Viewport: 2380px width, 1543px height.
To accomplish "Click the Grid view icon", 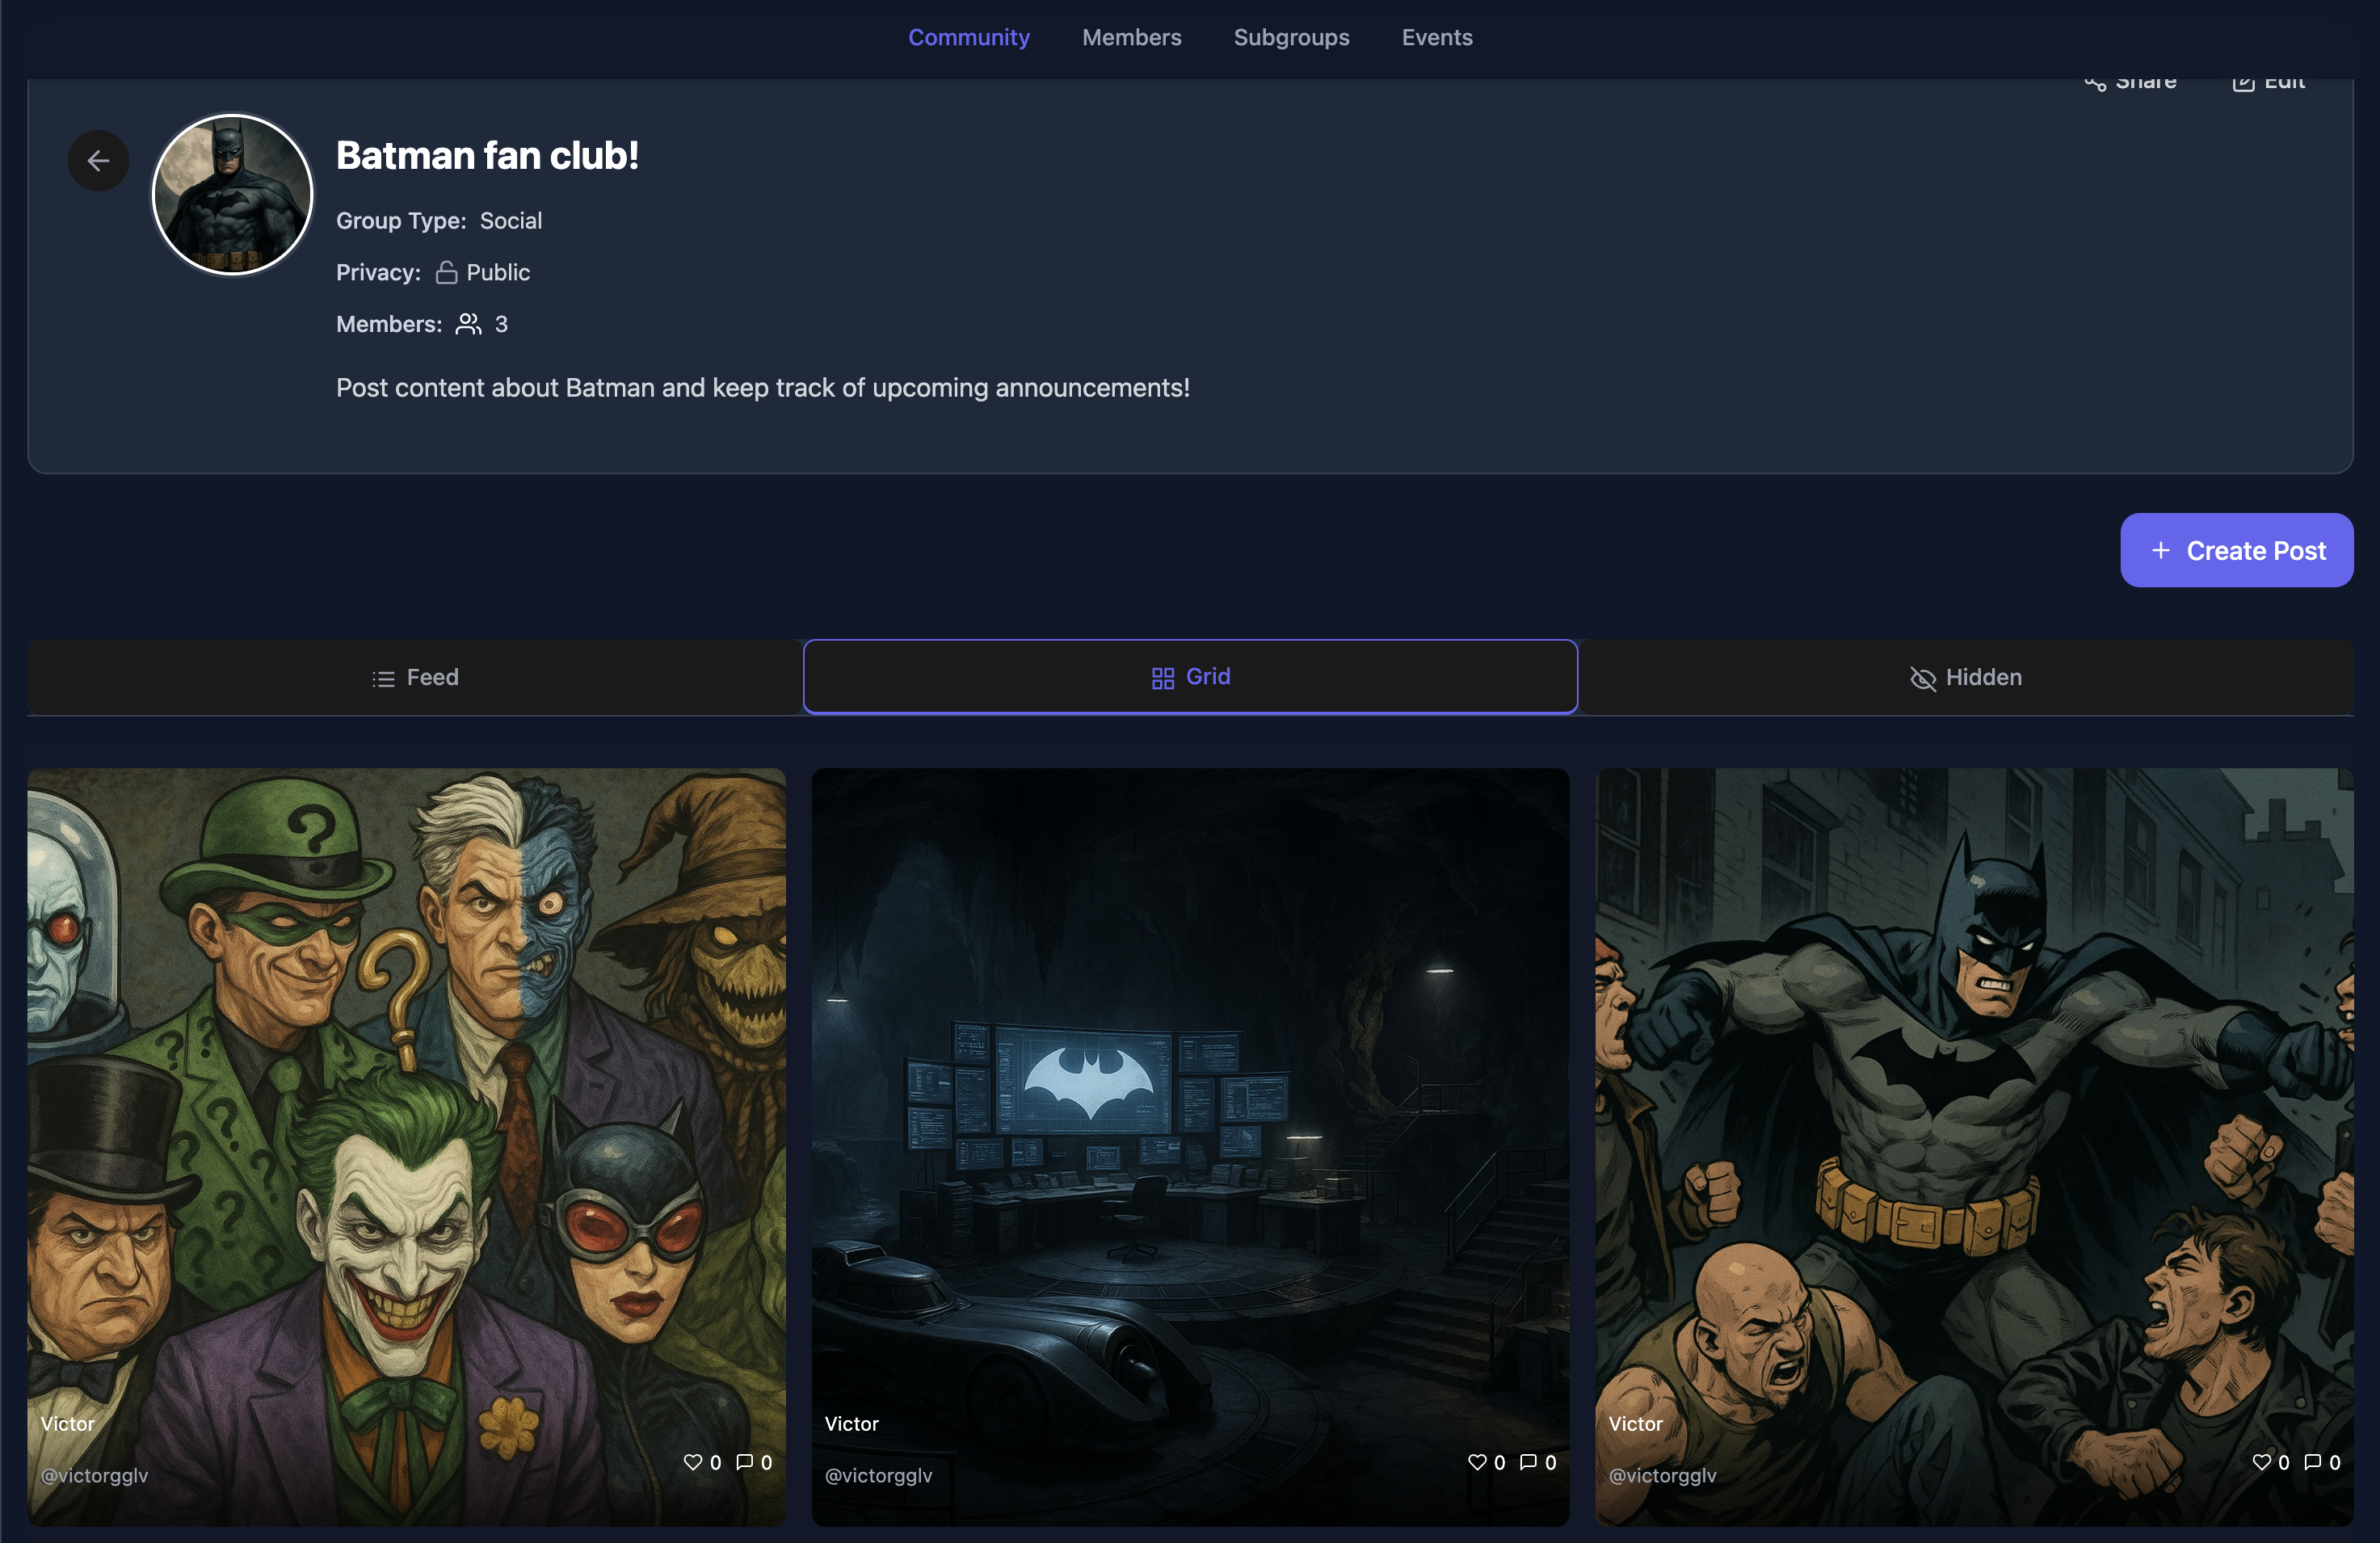I will (x=1162, y=678).
